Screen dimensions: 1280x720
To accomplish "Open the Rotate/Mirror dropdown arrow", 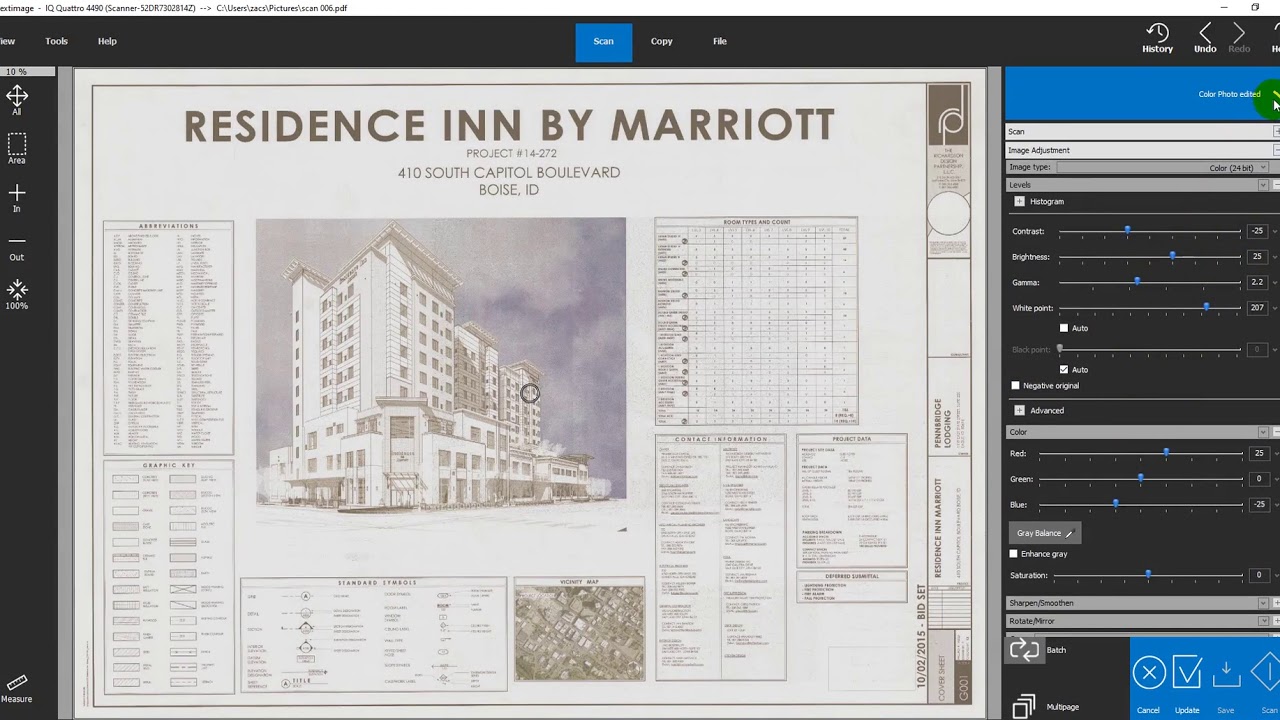I will 1263,621.
